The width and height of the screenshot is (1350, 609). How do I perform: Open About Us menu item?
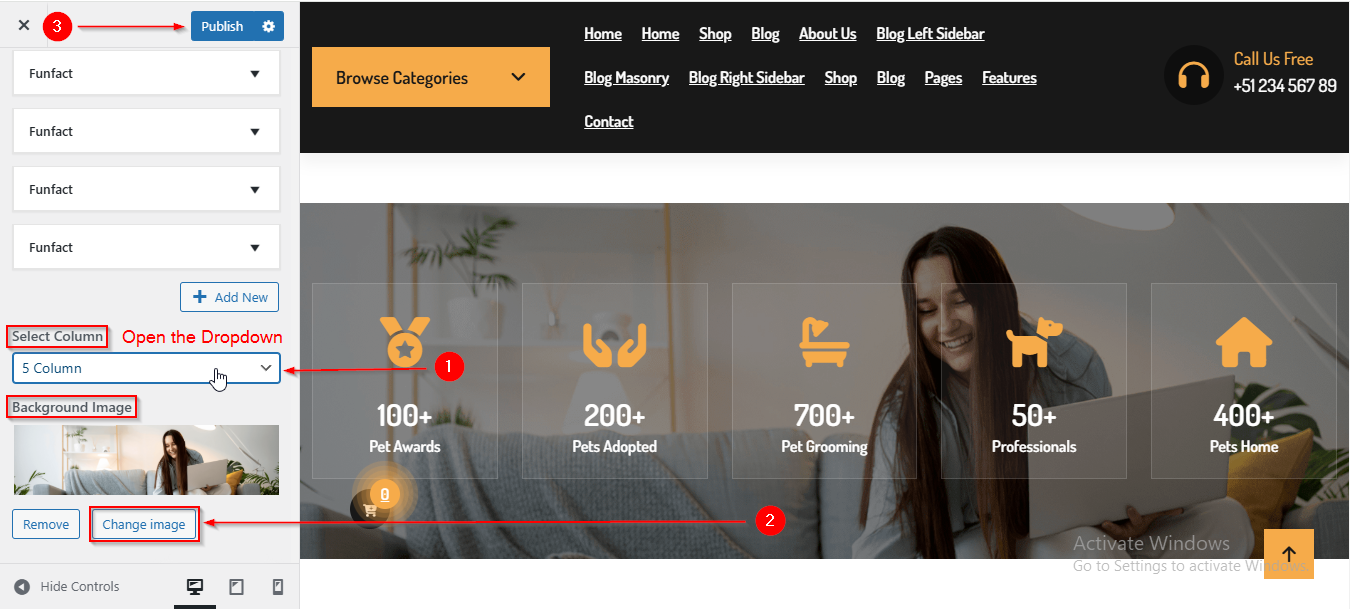827,33
